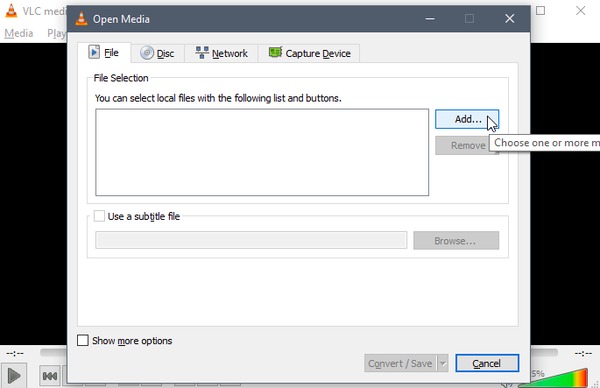Viewport: 600px width, 388px height.
Task: Open the Network tab
Action: [222, 53]
